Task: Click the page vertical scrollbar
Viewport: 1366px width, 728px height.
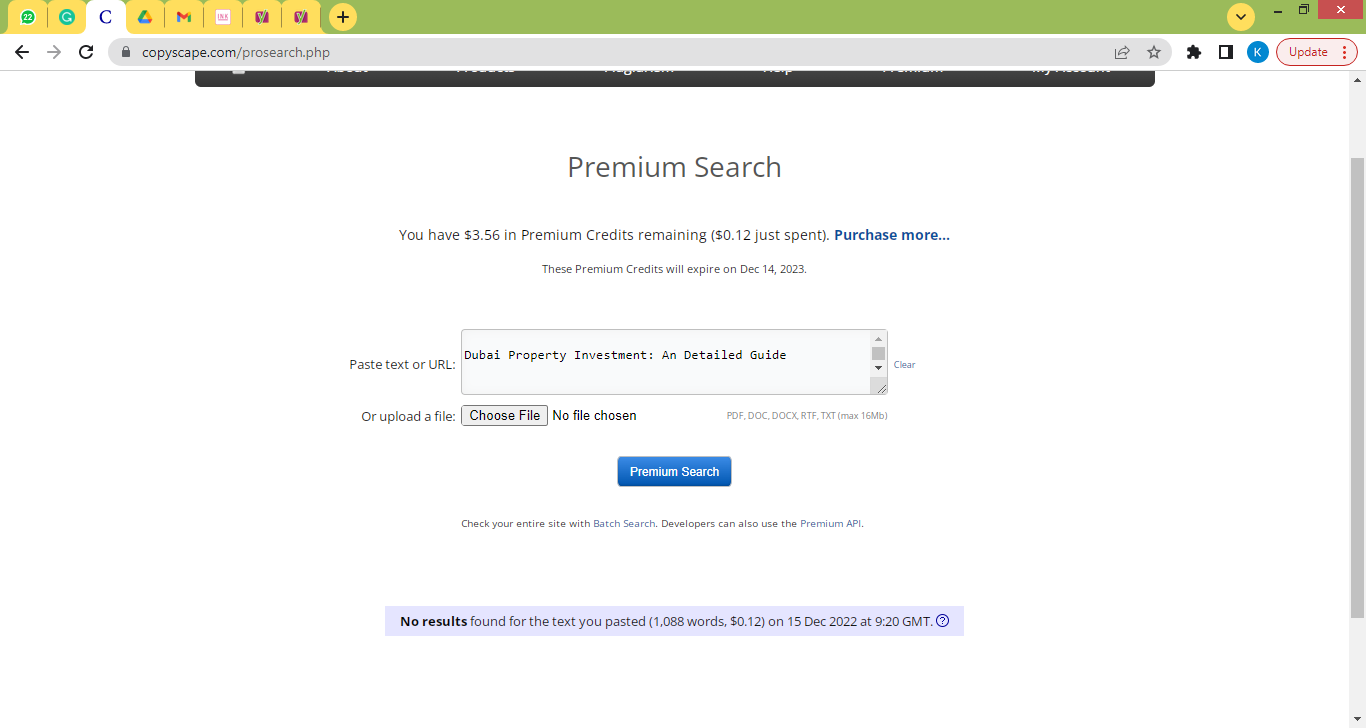Action: tap(1357, 388)
